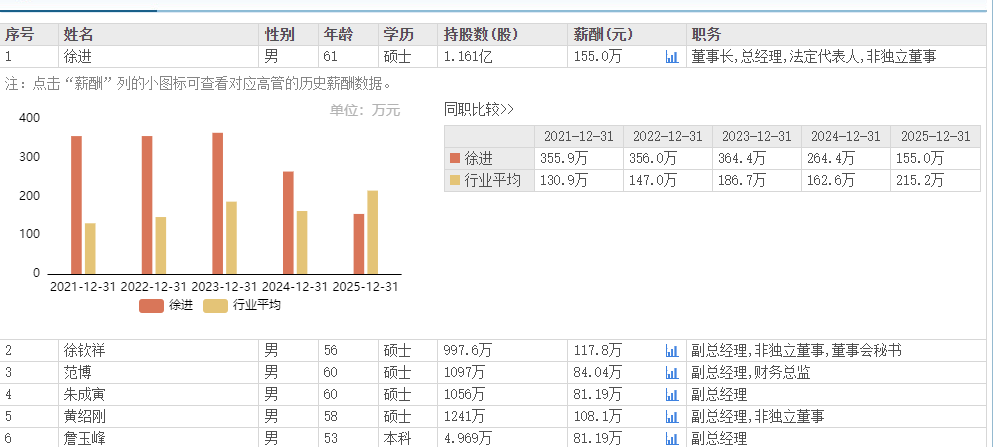Click the 2025-12-31 header in comparison table
The image size is (993, 447).
point(935,136)
